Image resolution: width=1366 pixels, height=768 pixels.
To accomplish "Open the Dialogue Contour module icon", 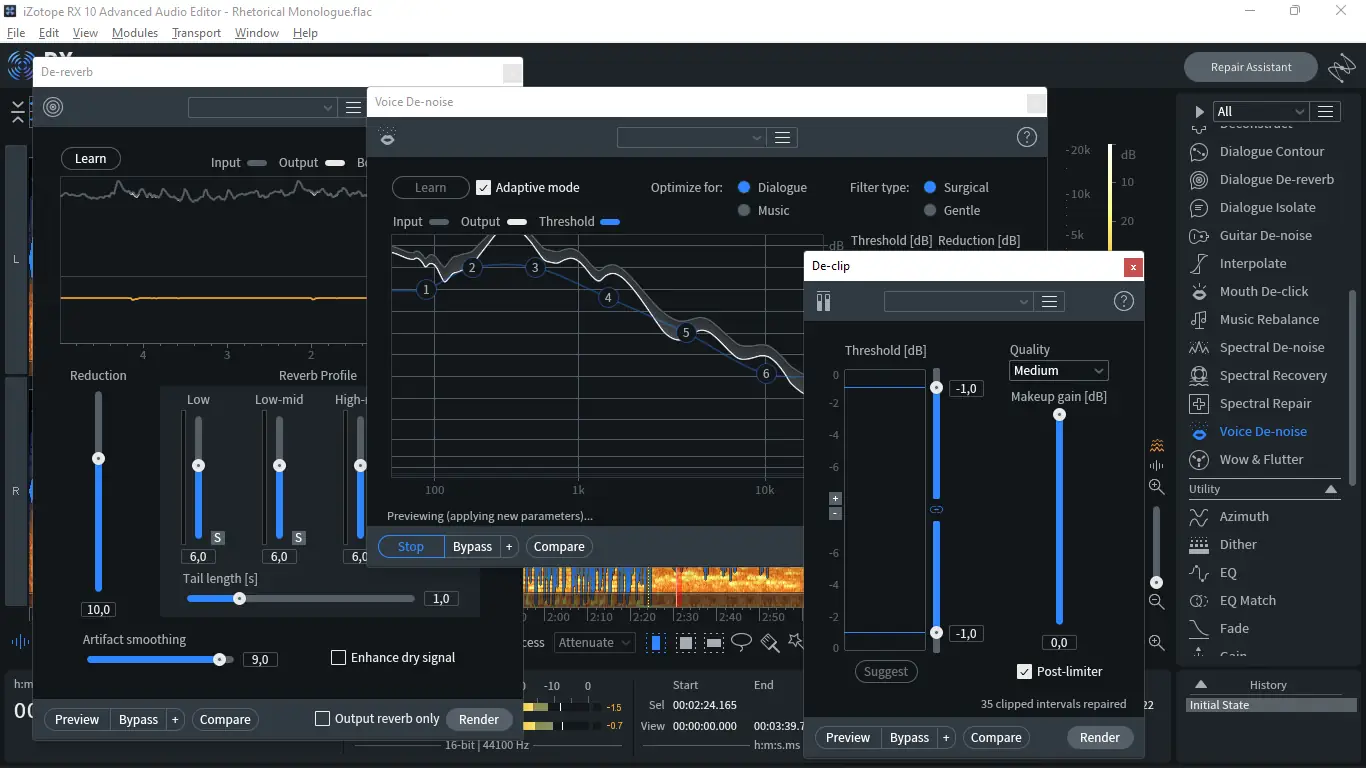I will click(x=1199, y=152).
